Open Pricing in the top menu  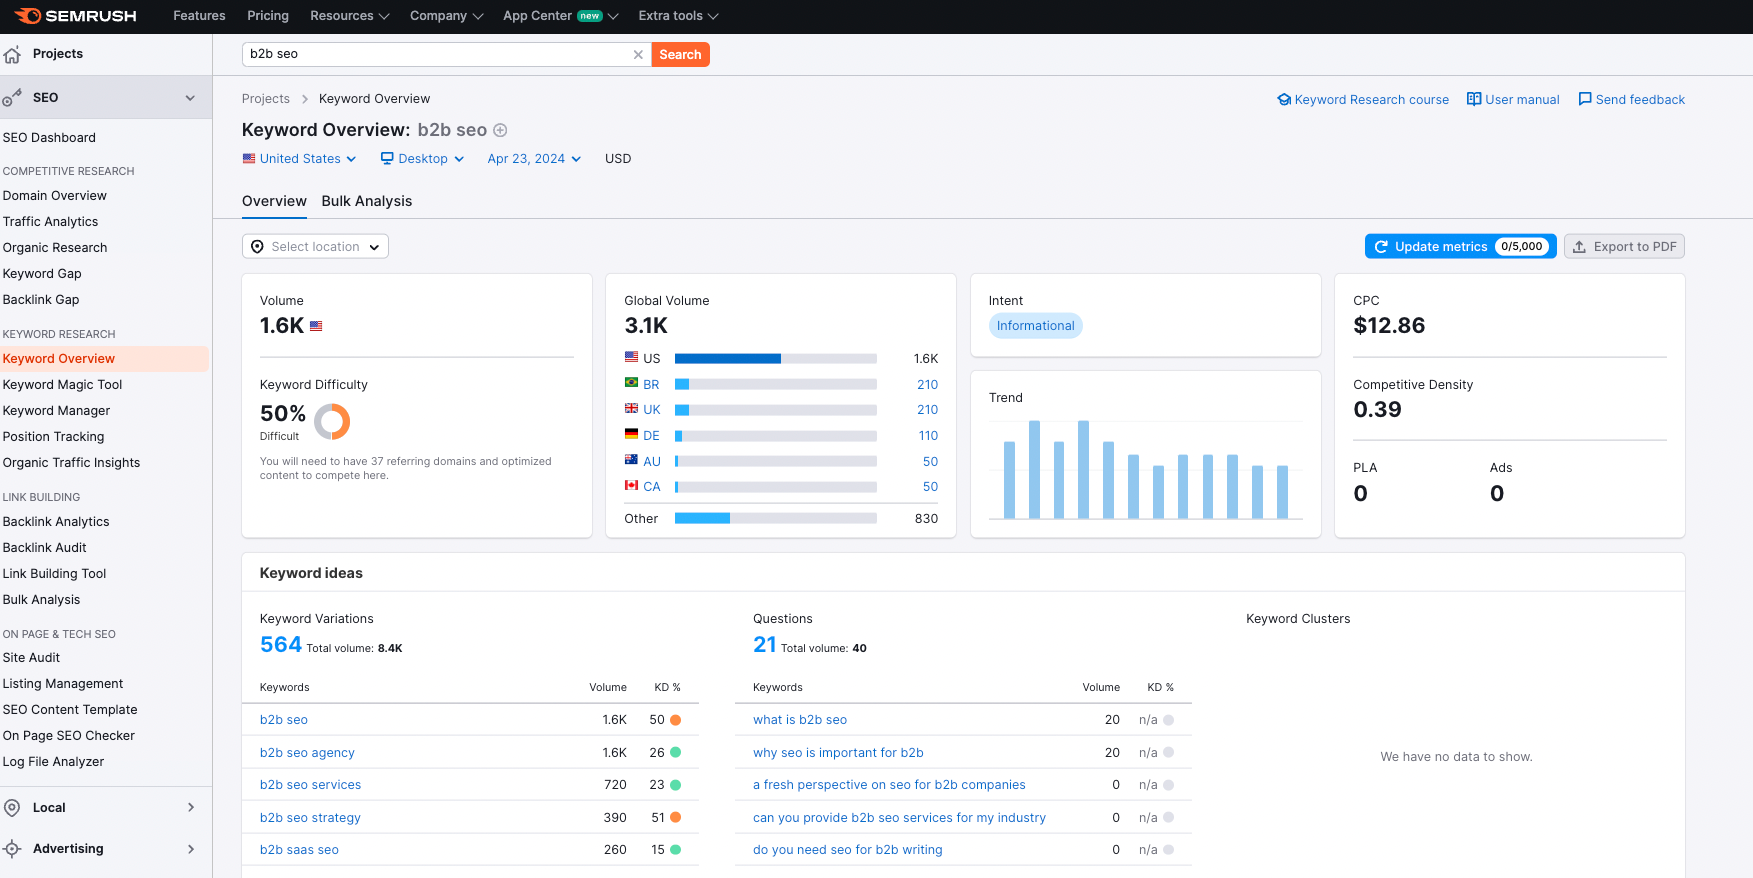[268, 16]
